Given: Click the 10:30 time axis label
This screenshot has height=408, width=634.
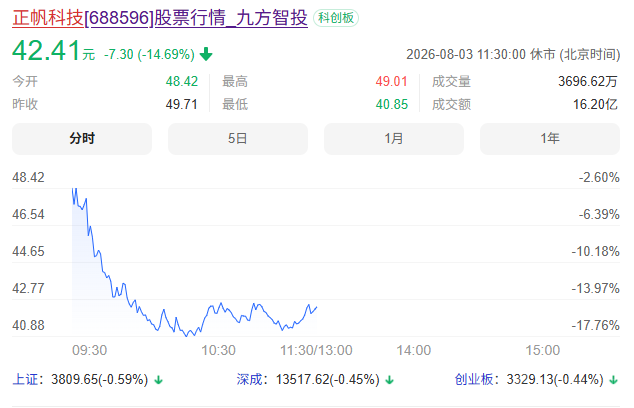Looking at the screenshot, I should coord(218,350).
